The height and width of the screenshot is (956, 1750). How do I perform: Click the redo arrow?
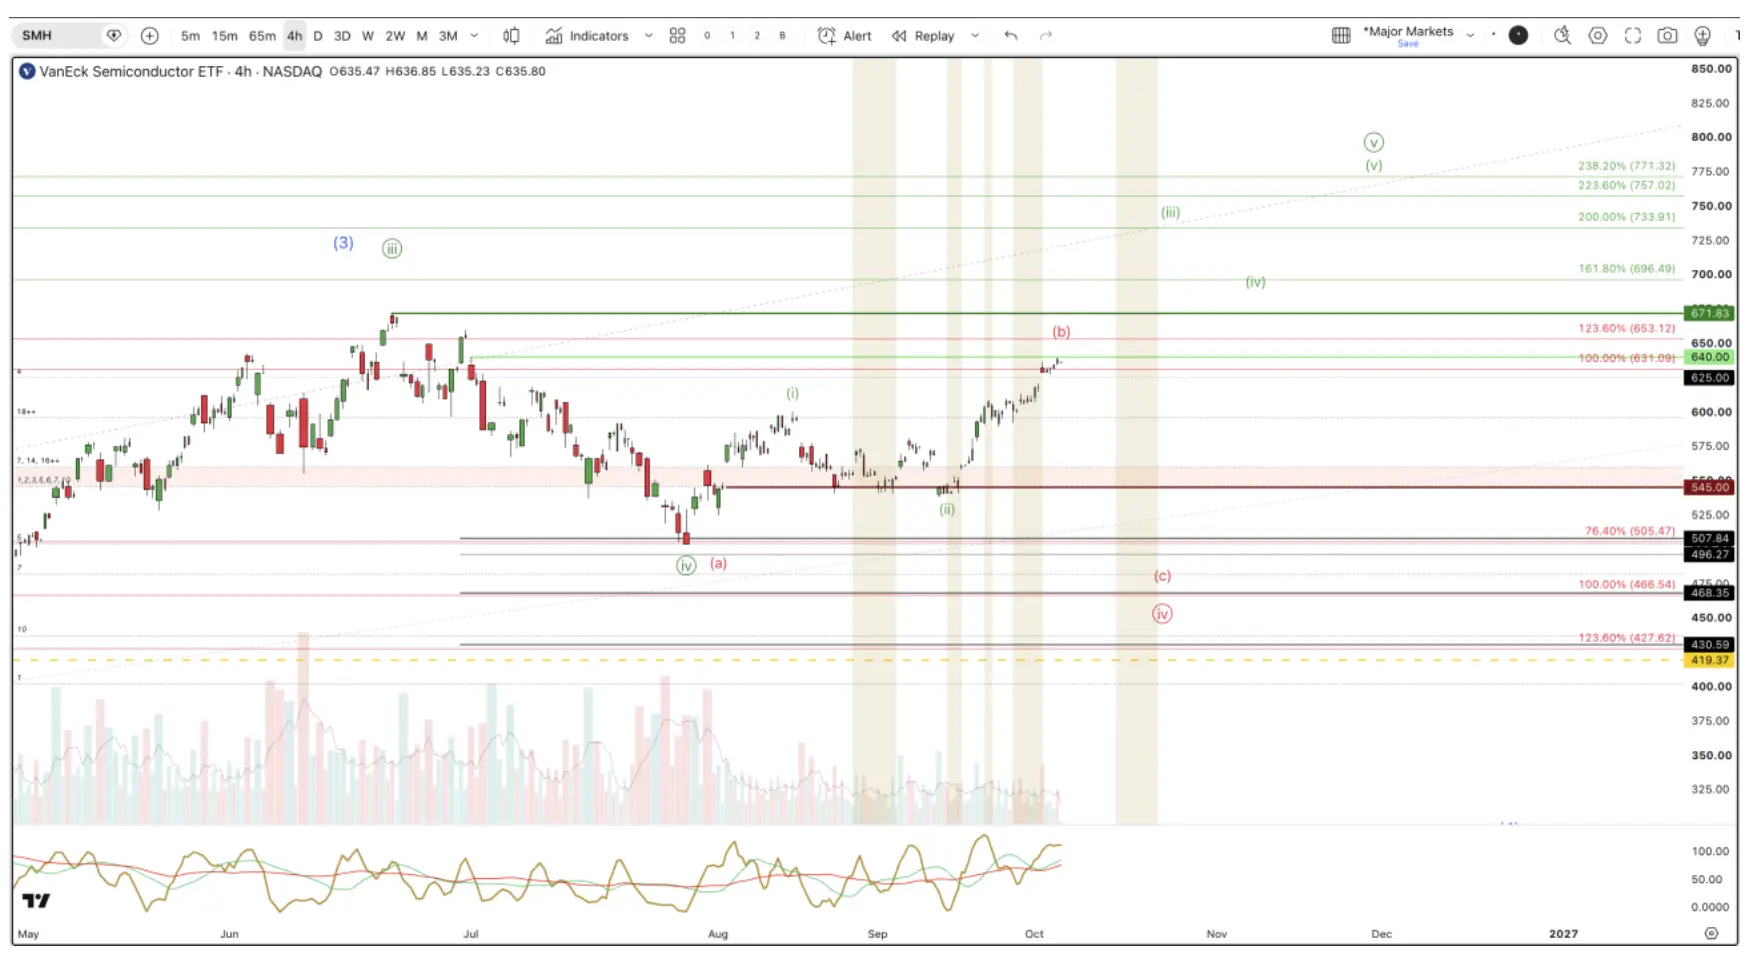1046,36
